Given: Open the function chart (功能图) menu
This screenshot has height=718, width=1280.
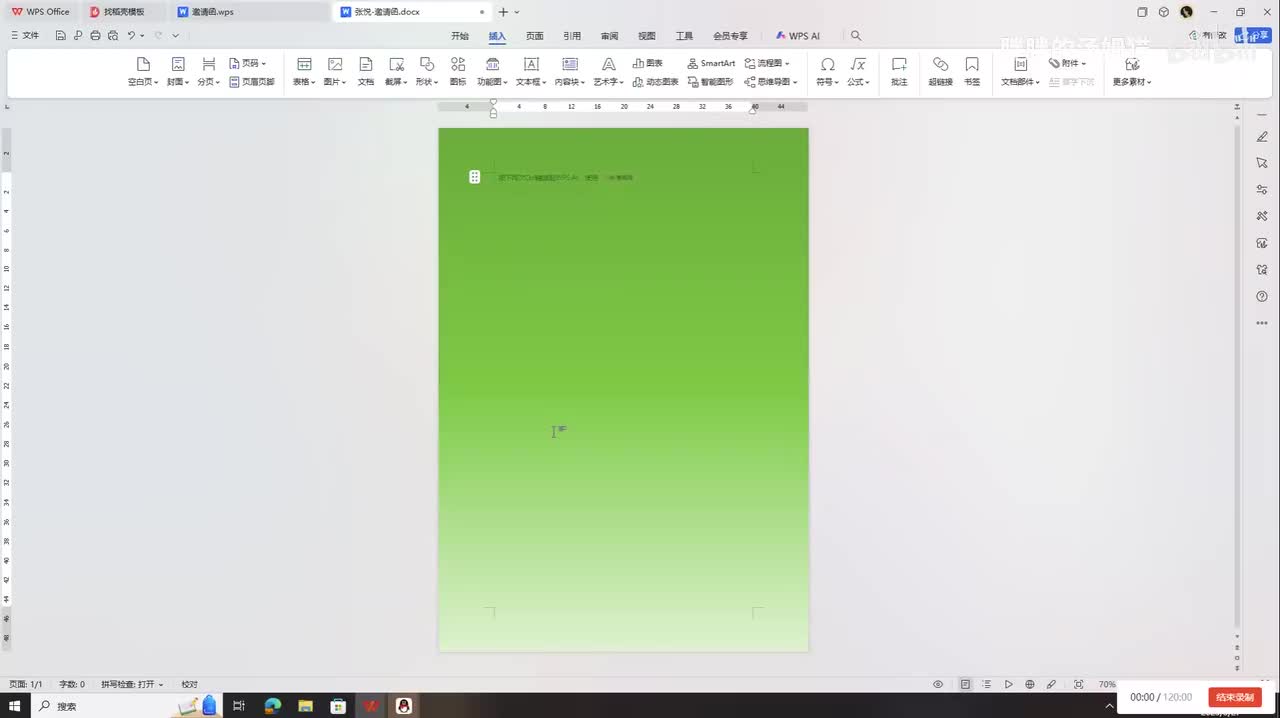Looking at the screenshot, I should [x=492, y=72].
